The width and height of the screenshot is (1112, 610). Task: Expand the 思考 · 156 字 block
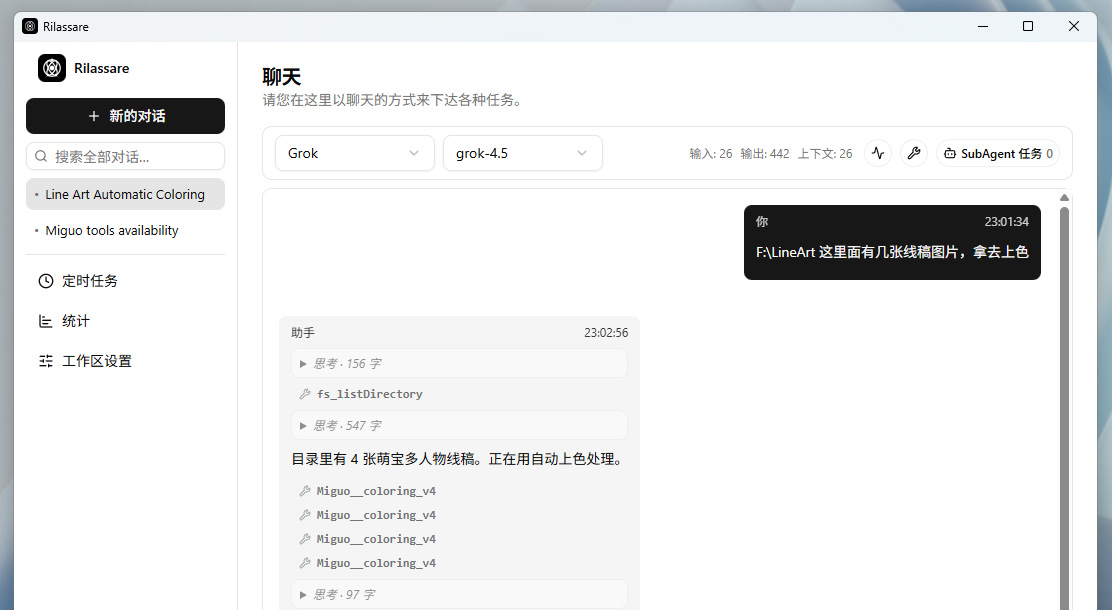[459, 363]
